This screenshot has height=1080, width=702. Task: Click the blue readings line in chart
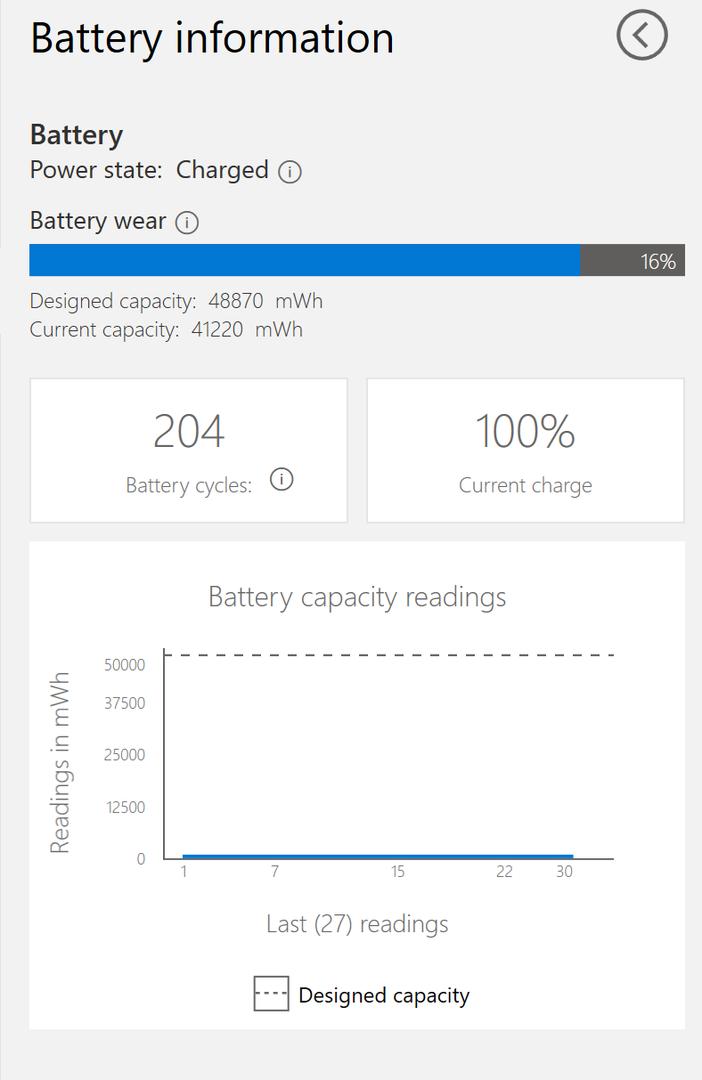pyautogui.click(x=378, y=856)
